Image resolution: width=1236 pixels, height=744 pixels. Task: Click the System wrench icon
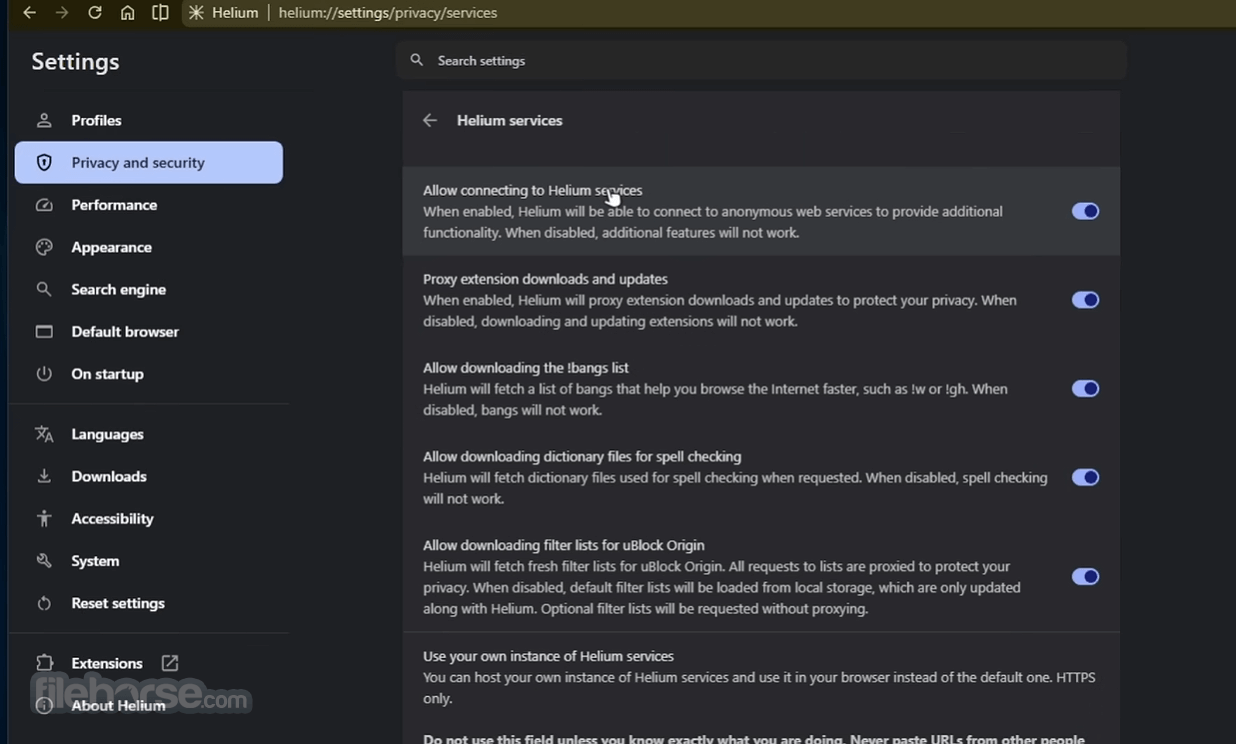[44, 561]
